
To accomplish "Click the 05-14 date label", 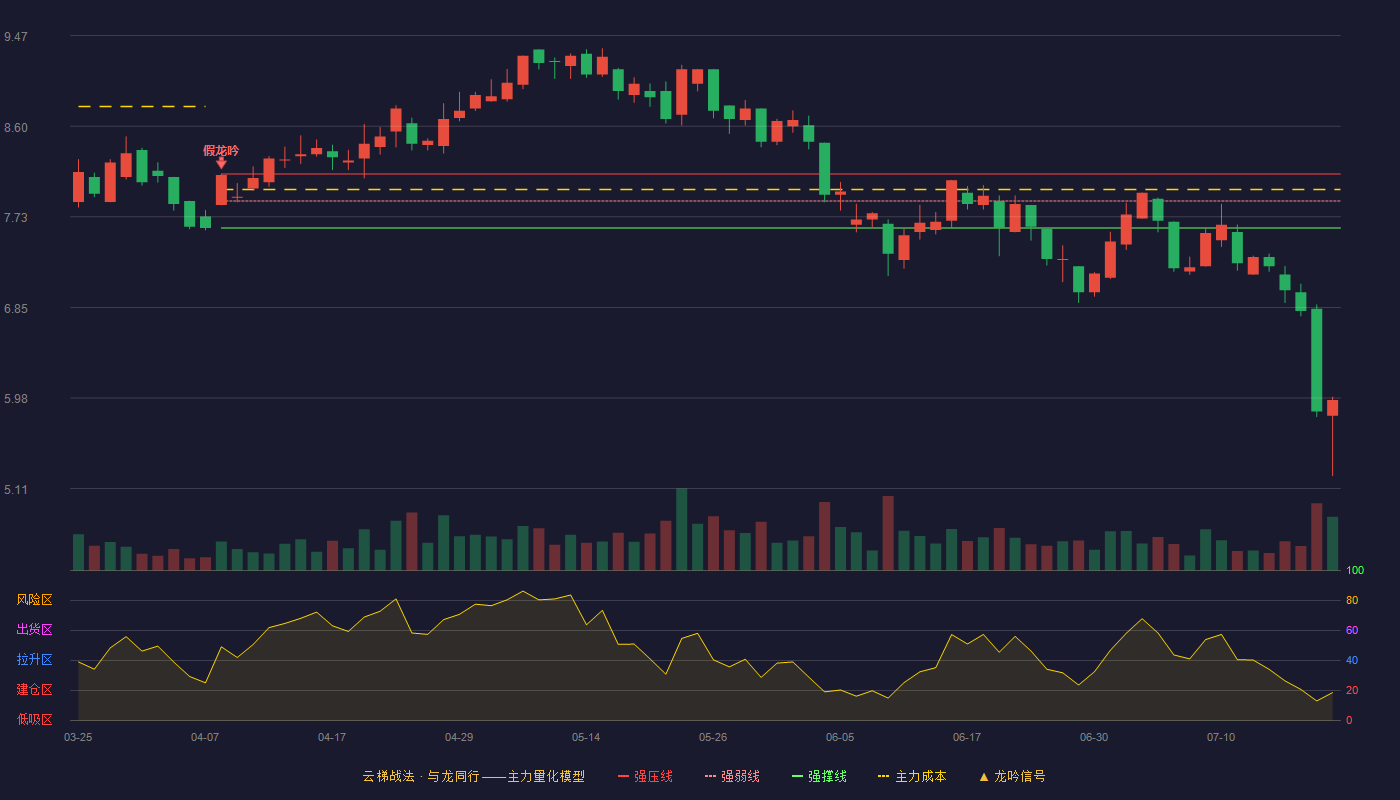I will tap(586, 737).
